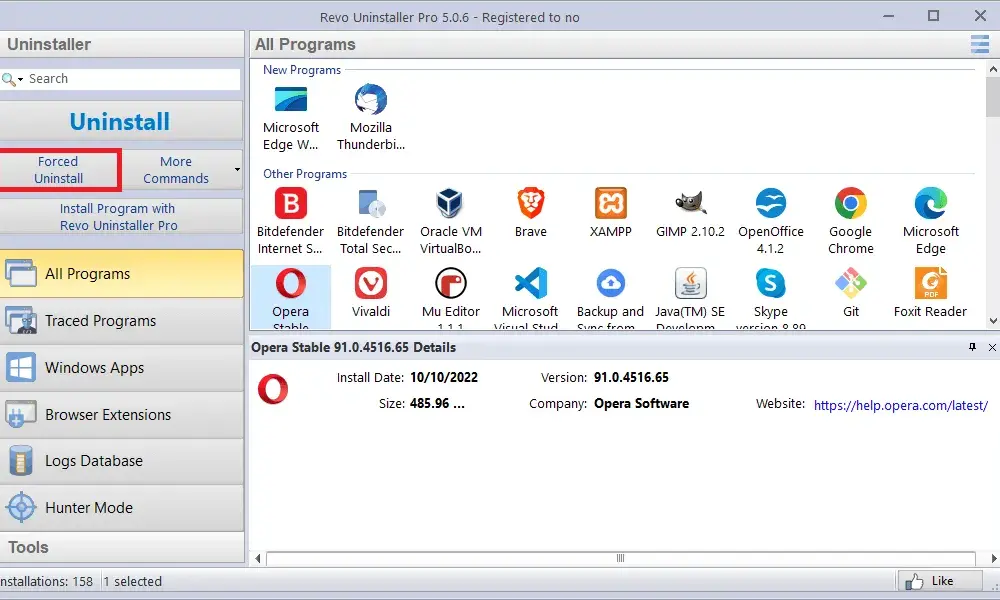Click Install Program with Revo Uninstaller Pro
1000x600 pixels.
120,217
